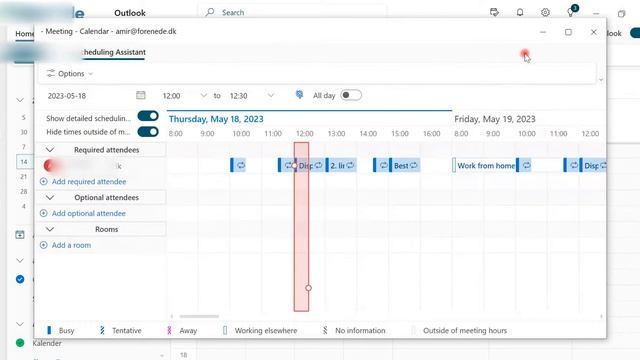640x360 pixels.
Task: Click the Busy legend entry
Action: (x=61, y=331)
